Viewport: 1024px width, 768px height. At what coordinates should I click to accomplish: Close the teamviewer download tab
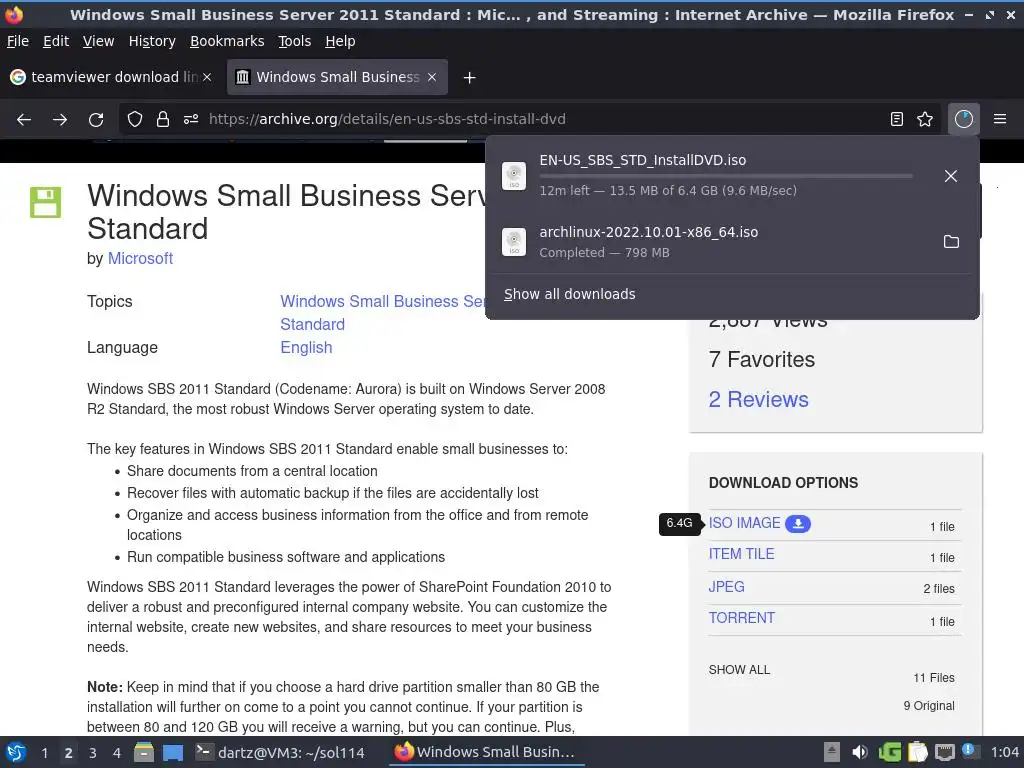pyautogui.click(x=207, y=77)
